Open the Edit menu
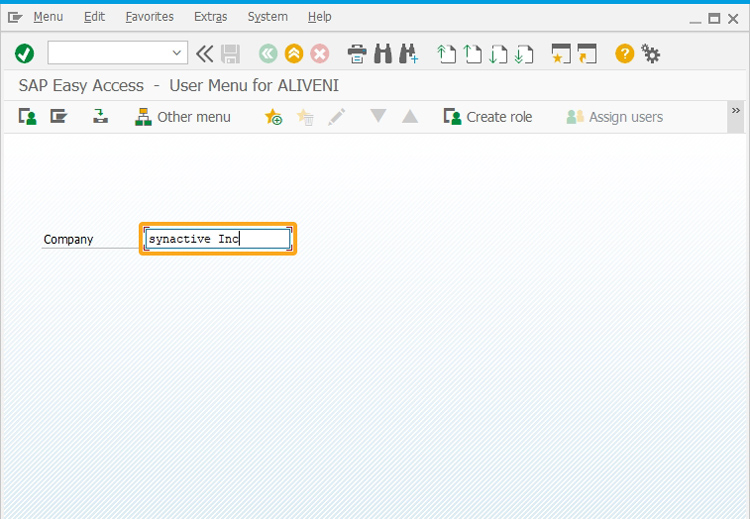Viewport: 750px width, 519px height. tap(94, 17)
